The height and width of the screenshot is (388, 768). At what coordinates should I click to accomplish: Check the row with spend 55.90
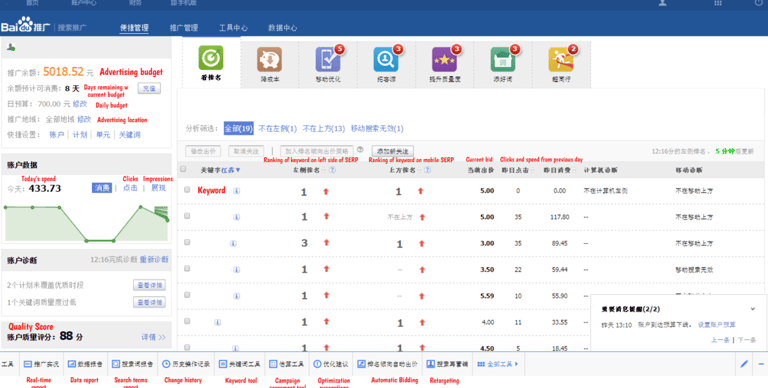tap(187, 295)
